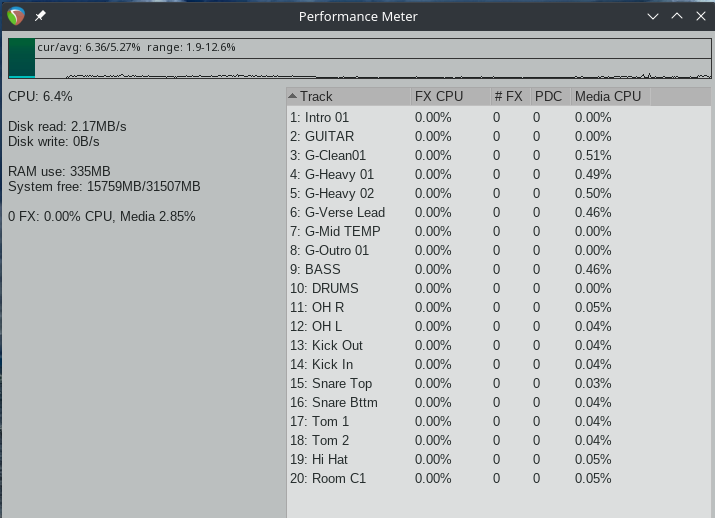Image resolution: width=715 pixels, height=518 pixels.
Task: Sort list by the PDC column
Action: [551, 96]
